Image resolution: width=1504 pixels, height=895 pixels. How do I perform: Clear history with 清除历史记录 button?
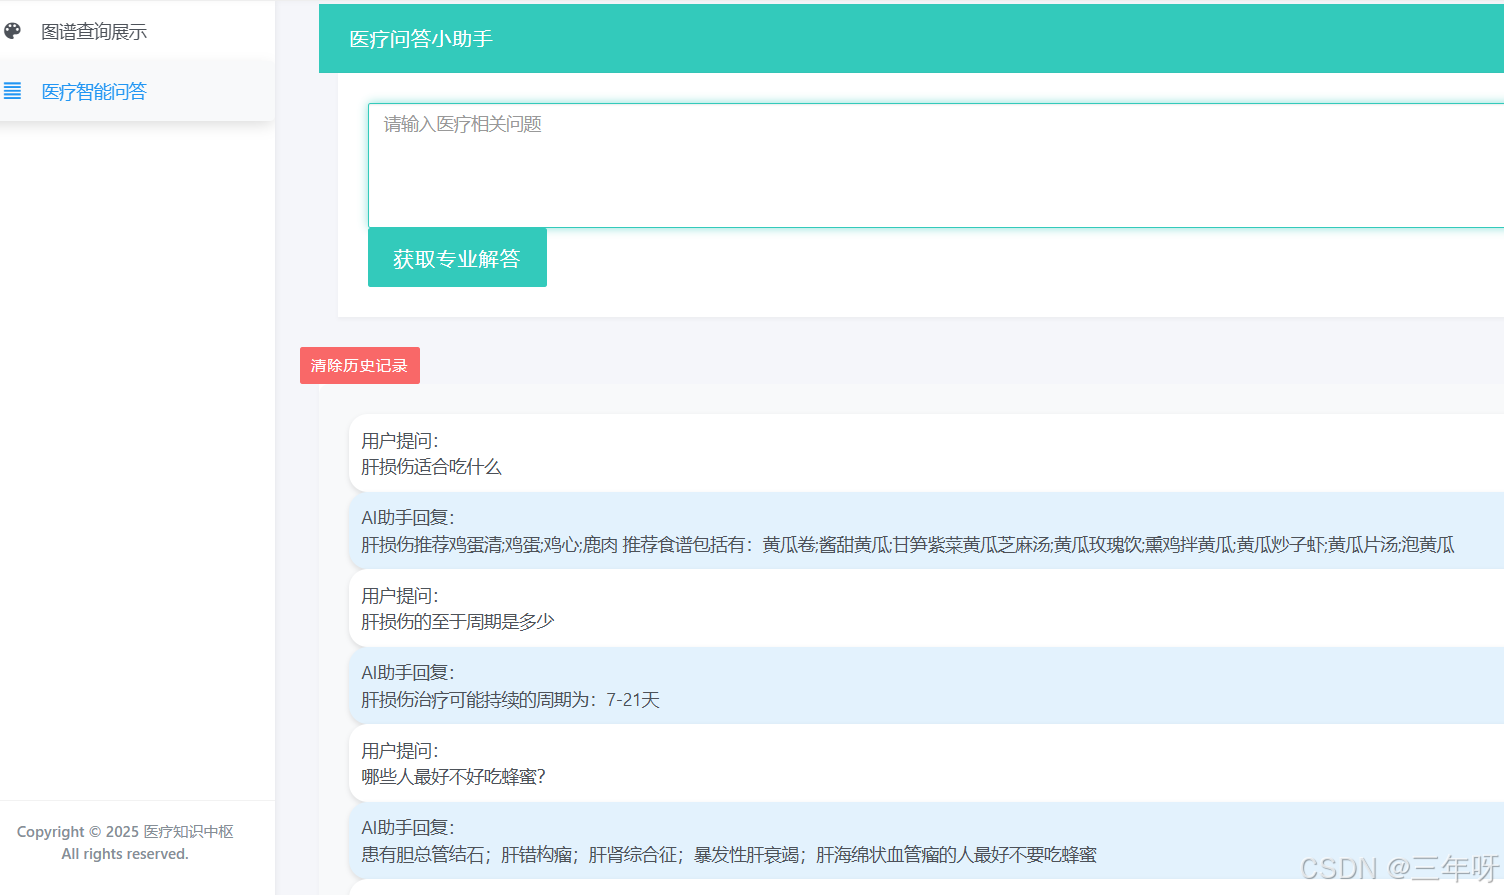(360, 365)
